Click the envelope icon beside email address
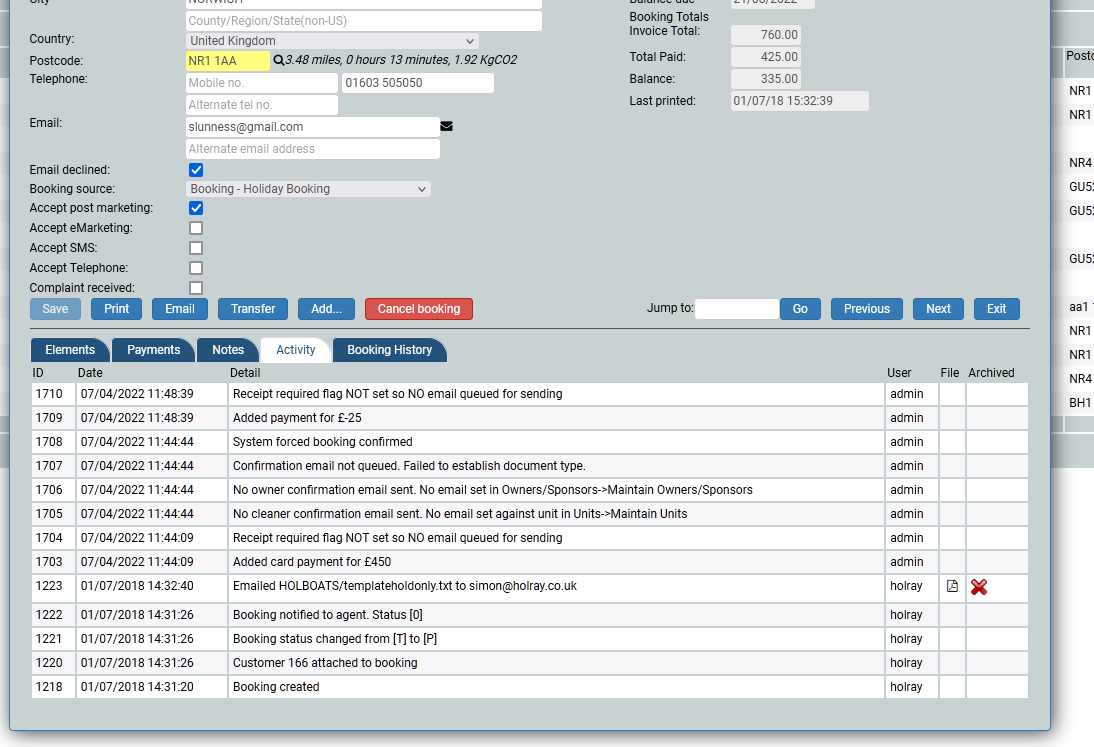Screen dimensions: 1094x747 point(447,127)
